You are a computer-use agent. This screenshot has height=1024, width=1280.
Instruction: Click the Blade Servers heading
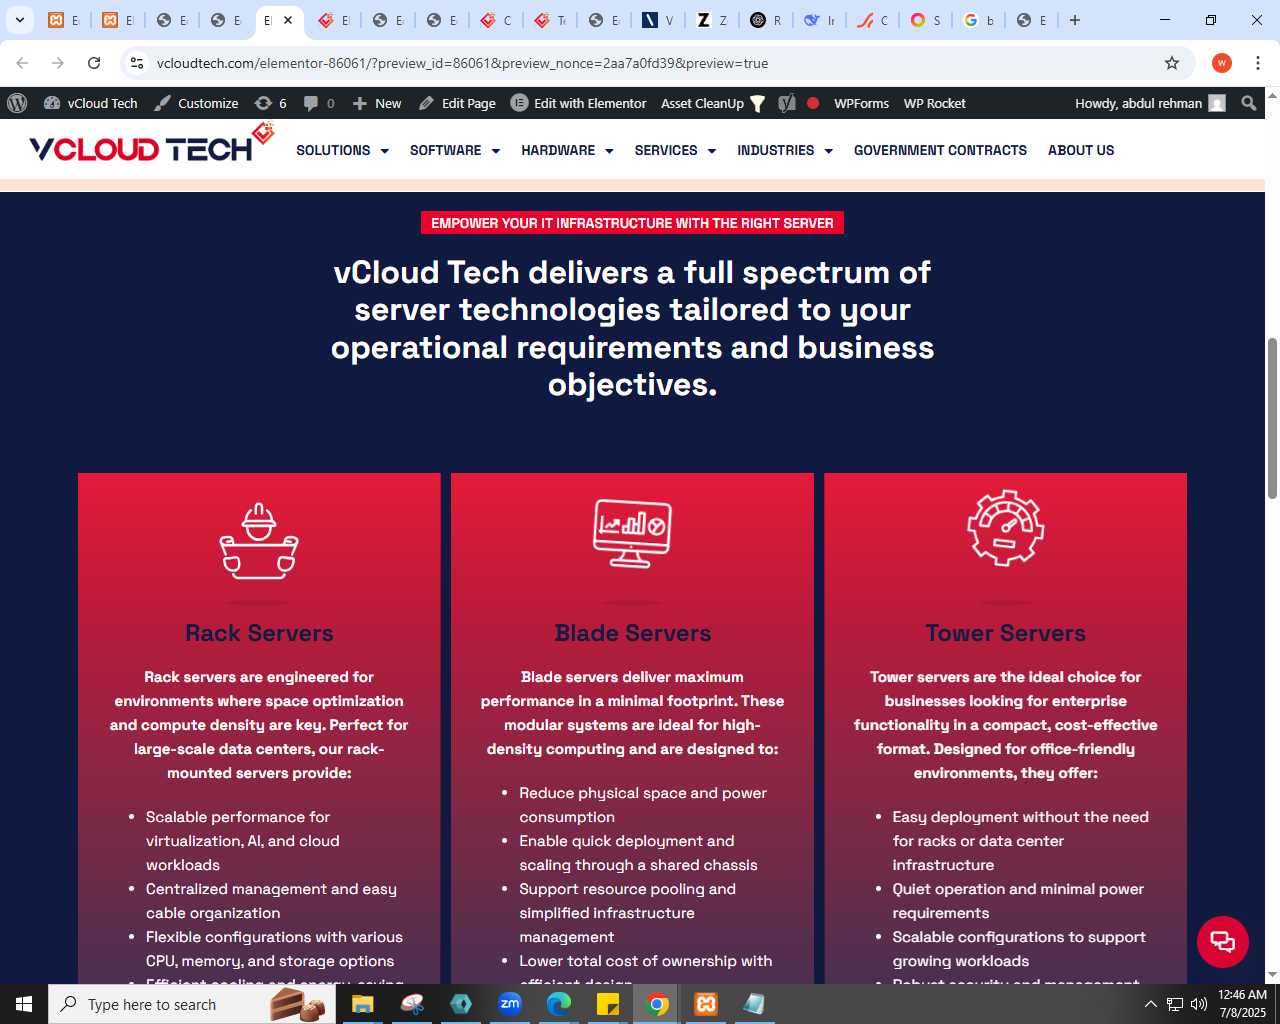[632, 633]
